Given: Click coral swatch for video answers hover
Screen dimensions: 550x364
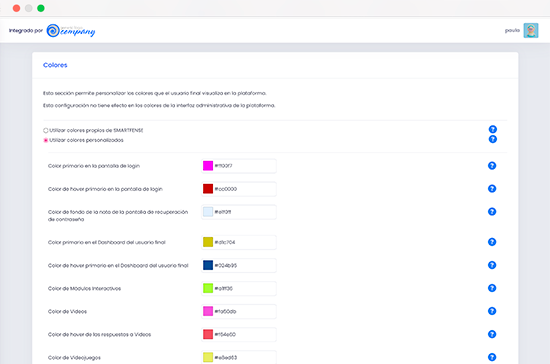Looking at the screenshot, I should coord(208,334).
